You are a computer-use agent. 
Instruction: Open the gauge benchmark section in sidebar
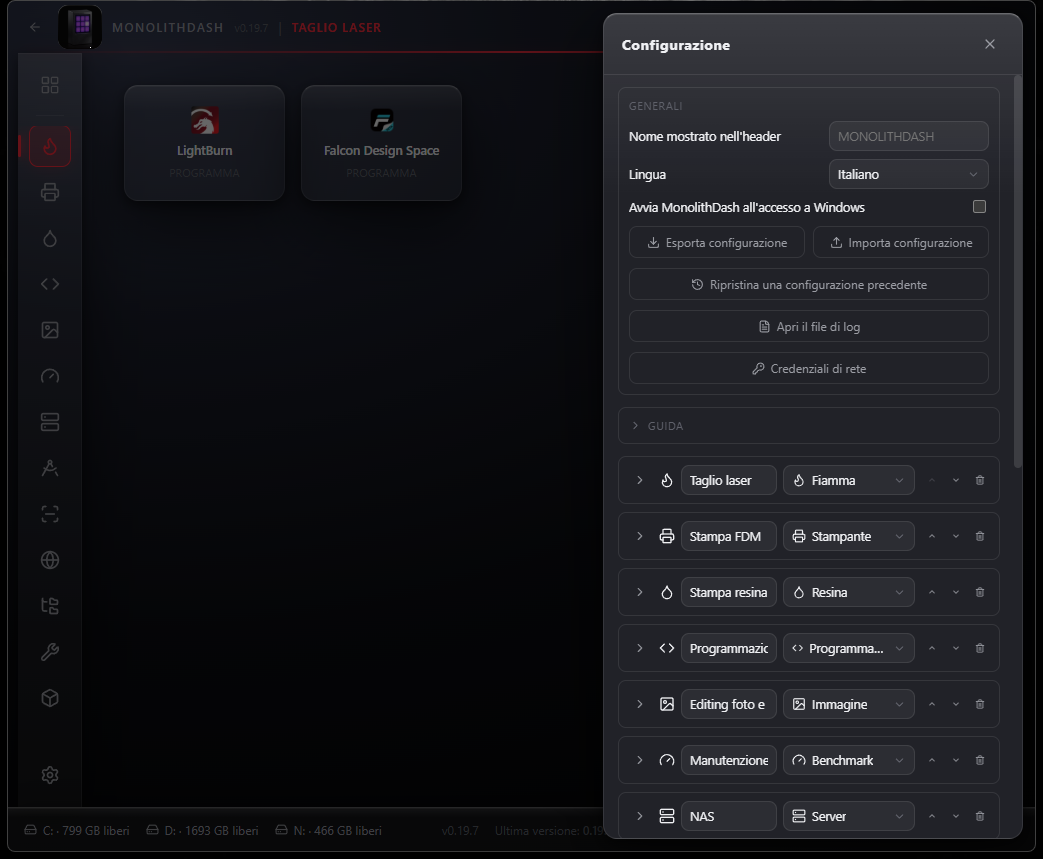tap(50, 376)
